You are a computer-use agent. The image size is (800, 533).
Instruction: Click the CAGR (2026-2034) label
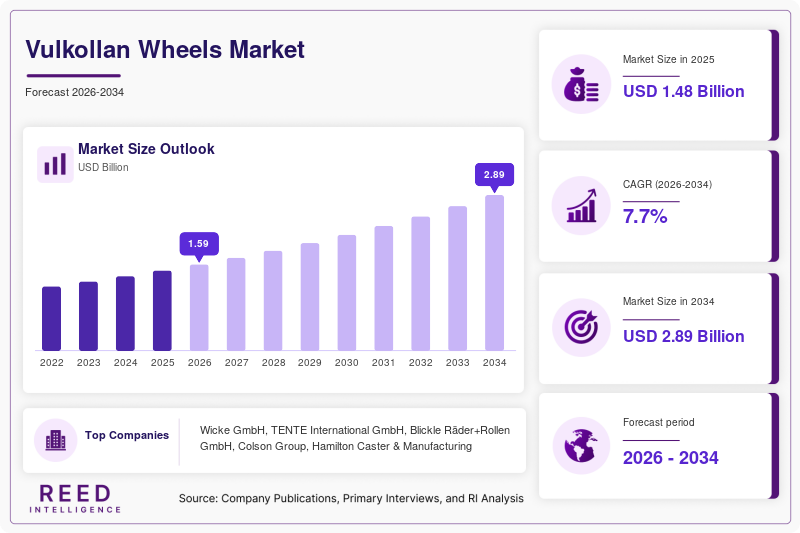(667, 184)
